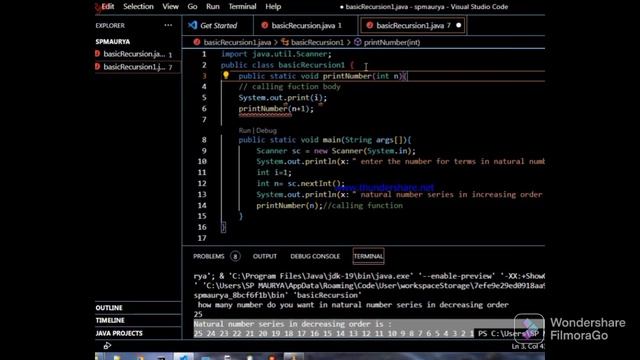This screenshot has height=360, width=640.
Task: Click the icon in the status bar's left corner
Action: [x=107, y=346]
